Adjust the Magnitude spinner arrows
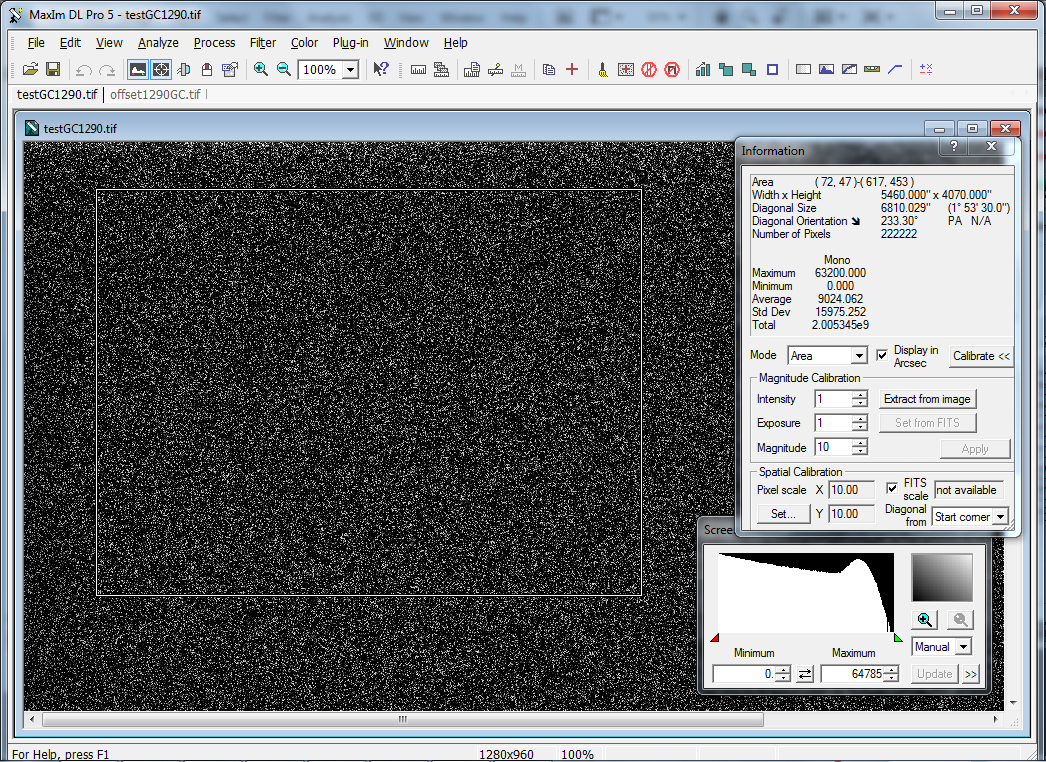This screenshot has height=762, width=1046. pyautogui.click(x=860, y=447)
